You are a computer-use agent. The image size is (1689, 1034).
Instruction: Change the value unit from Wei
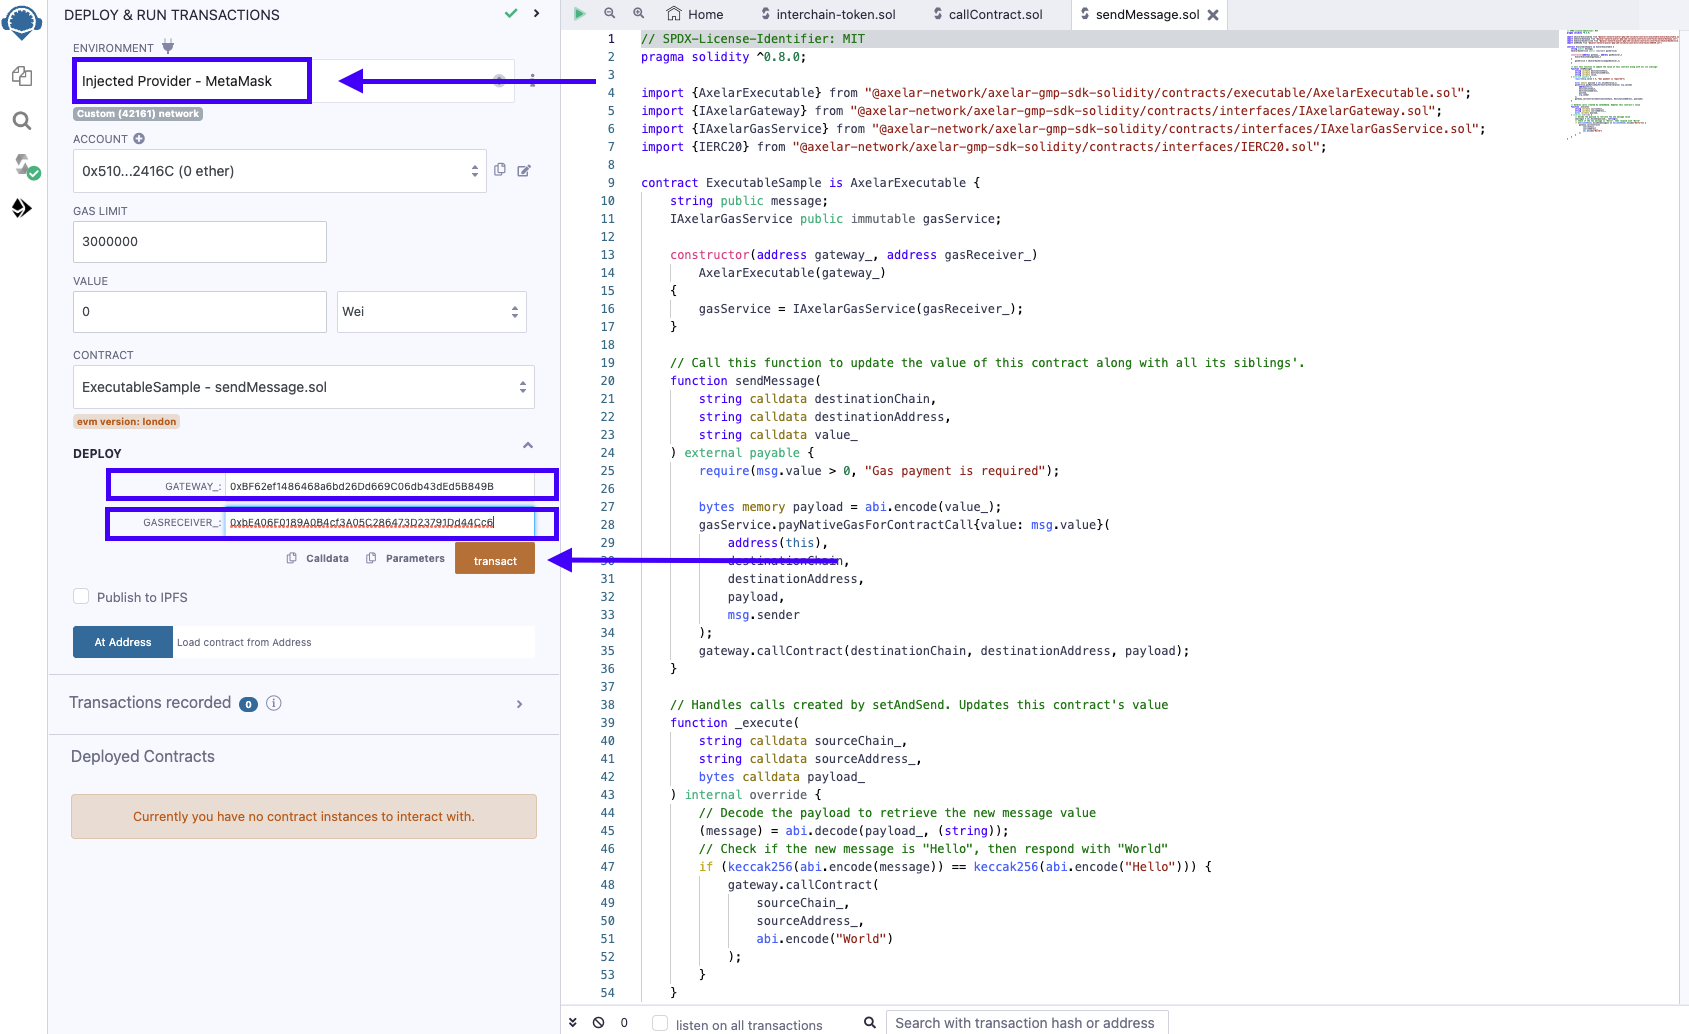point(431,311)
